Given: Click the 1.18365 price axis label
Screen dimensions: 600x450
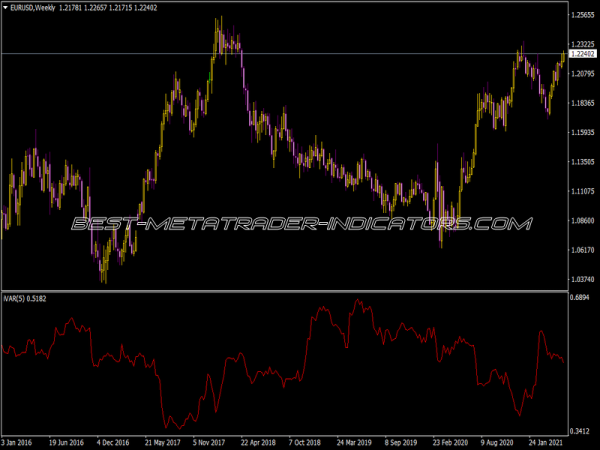Looking at the screenshot, I should coord(582,103).
